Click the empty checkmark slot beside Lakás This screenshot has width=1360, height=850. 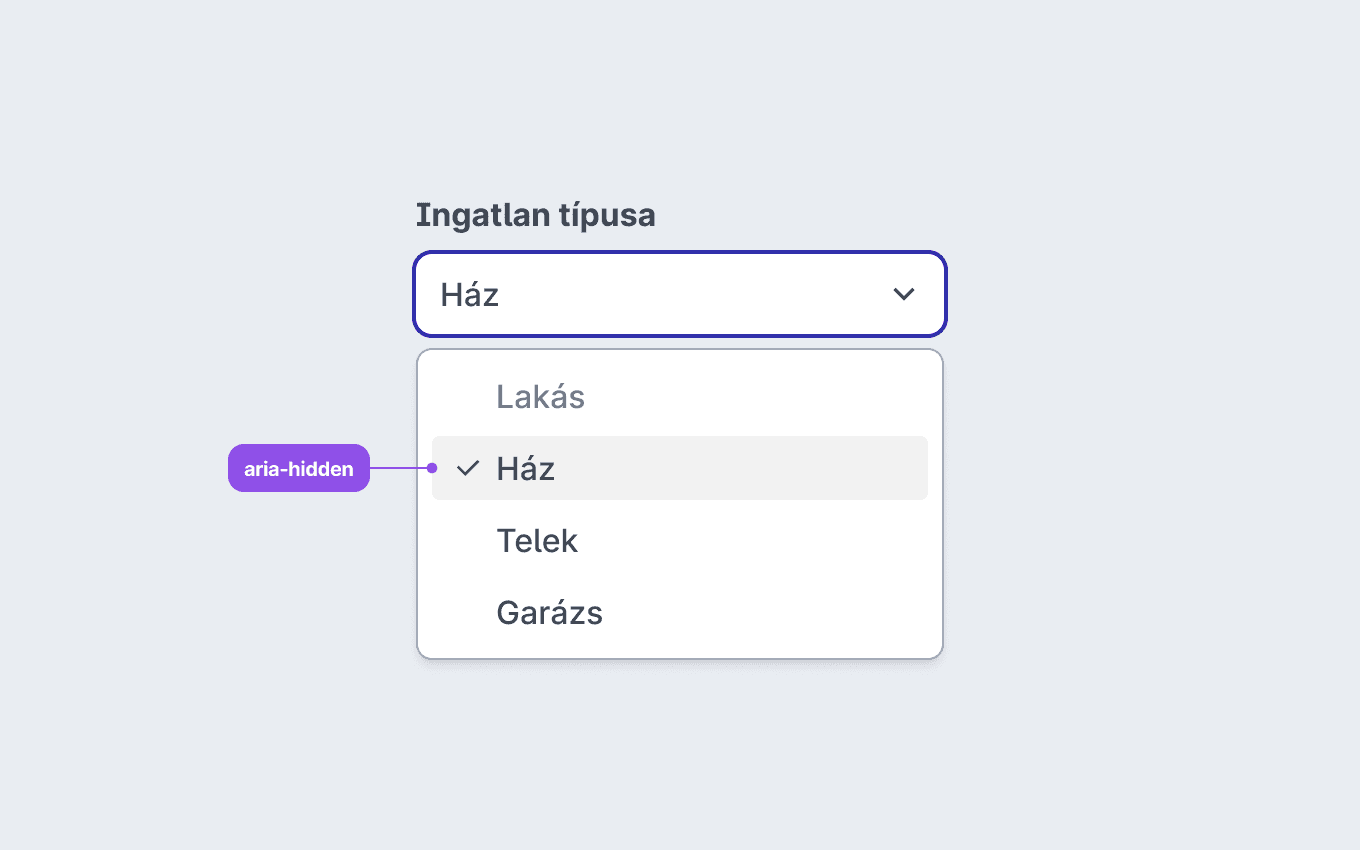(468, 396)
